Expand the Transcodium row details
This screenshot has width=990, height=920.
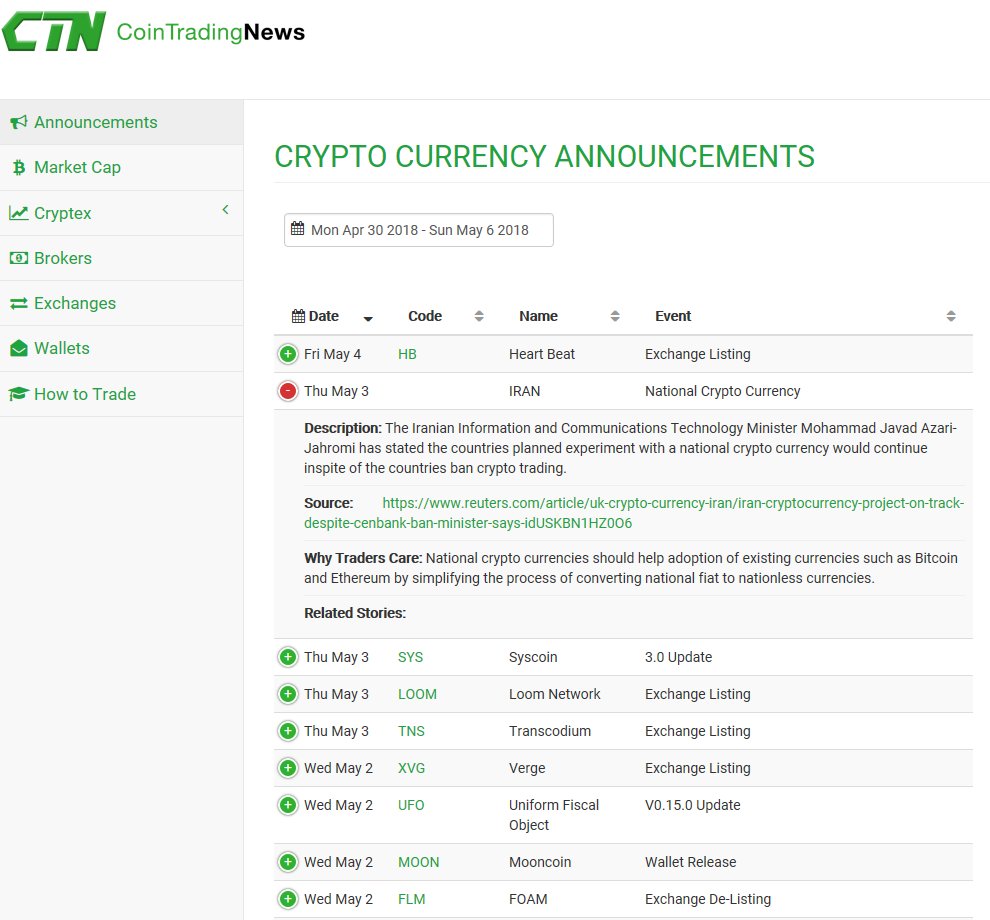pos(288,731)
